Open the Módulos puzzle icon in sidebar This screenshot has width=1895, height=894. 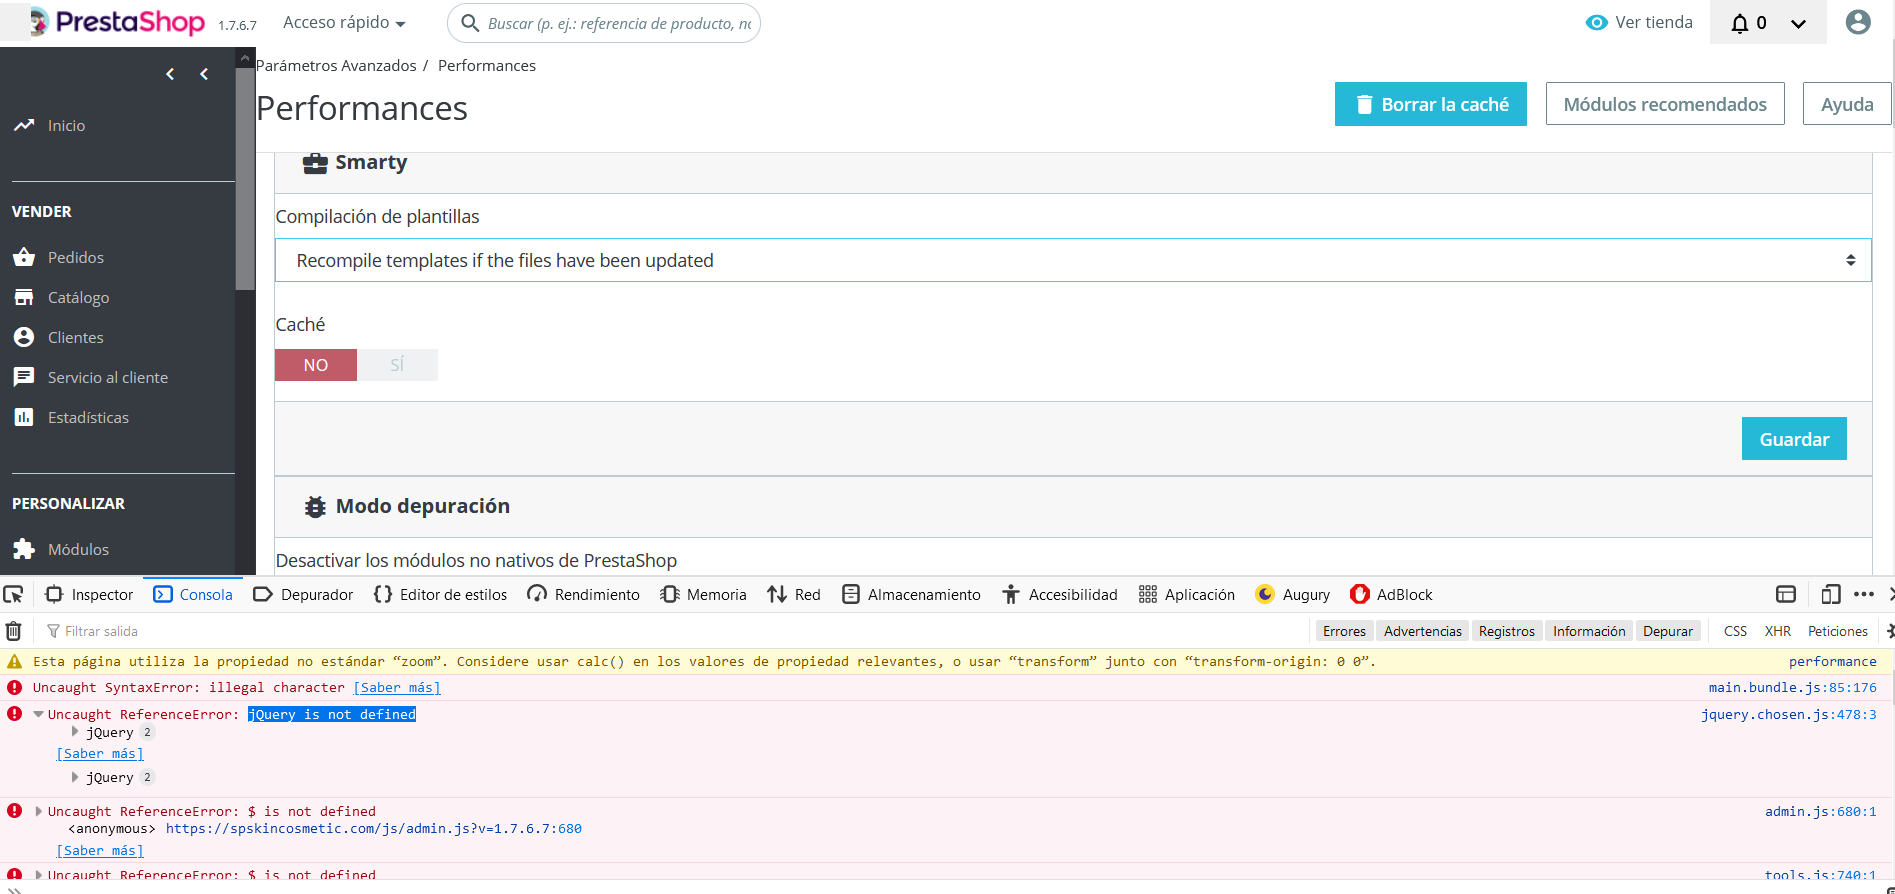[x=24, y=549]
